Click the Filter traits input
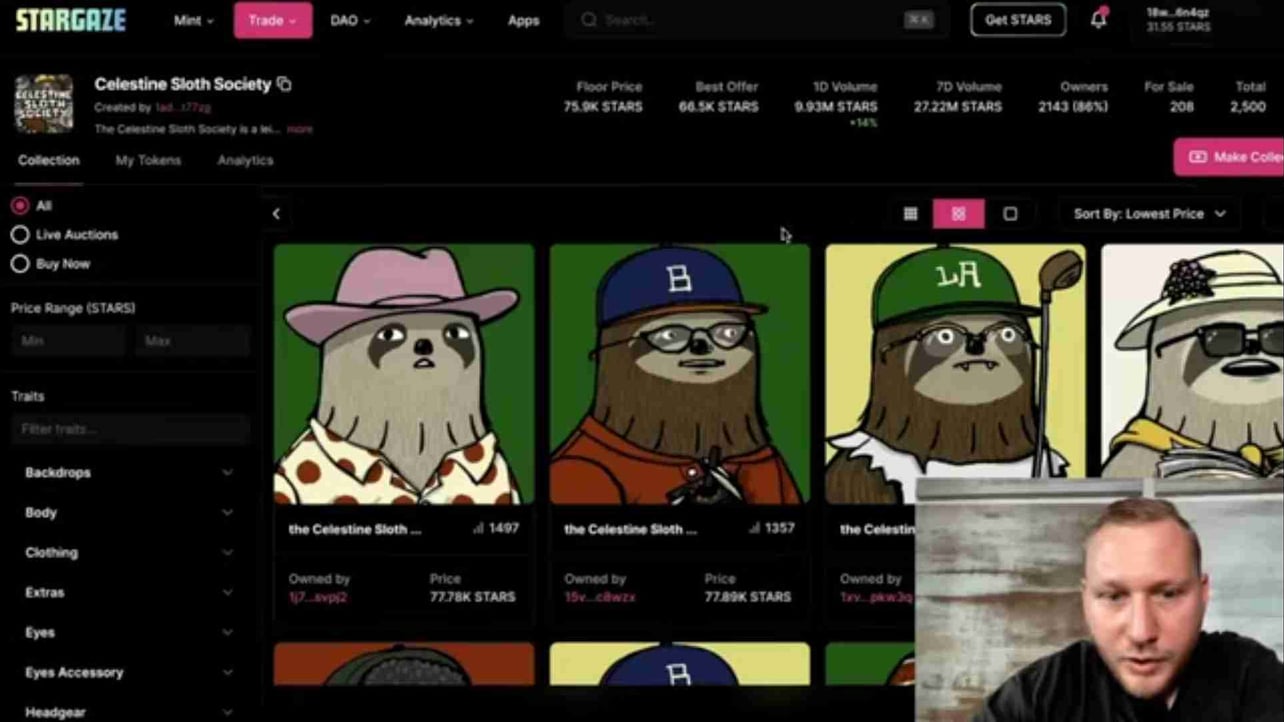 click(x=130, y=429)
